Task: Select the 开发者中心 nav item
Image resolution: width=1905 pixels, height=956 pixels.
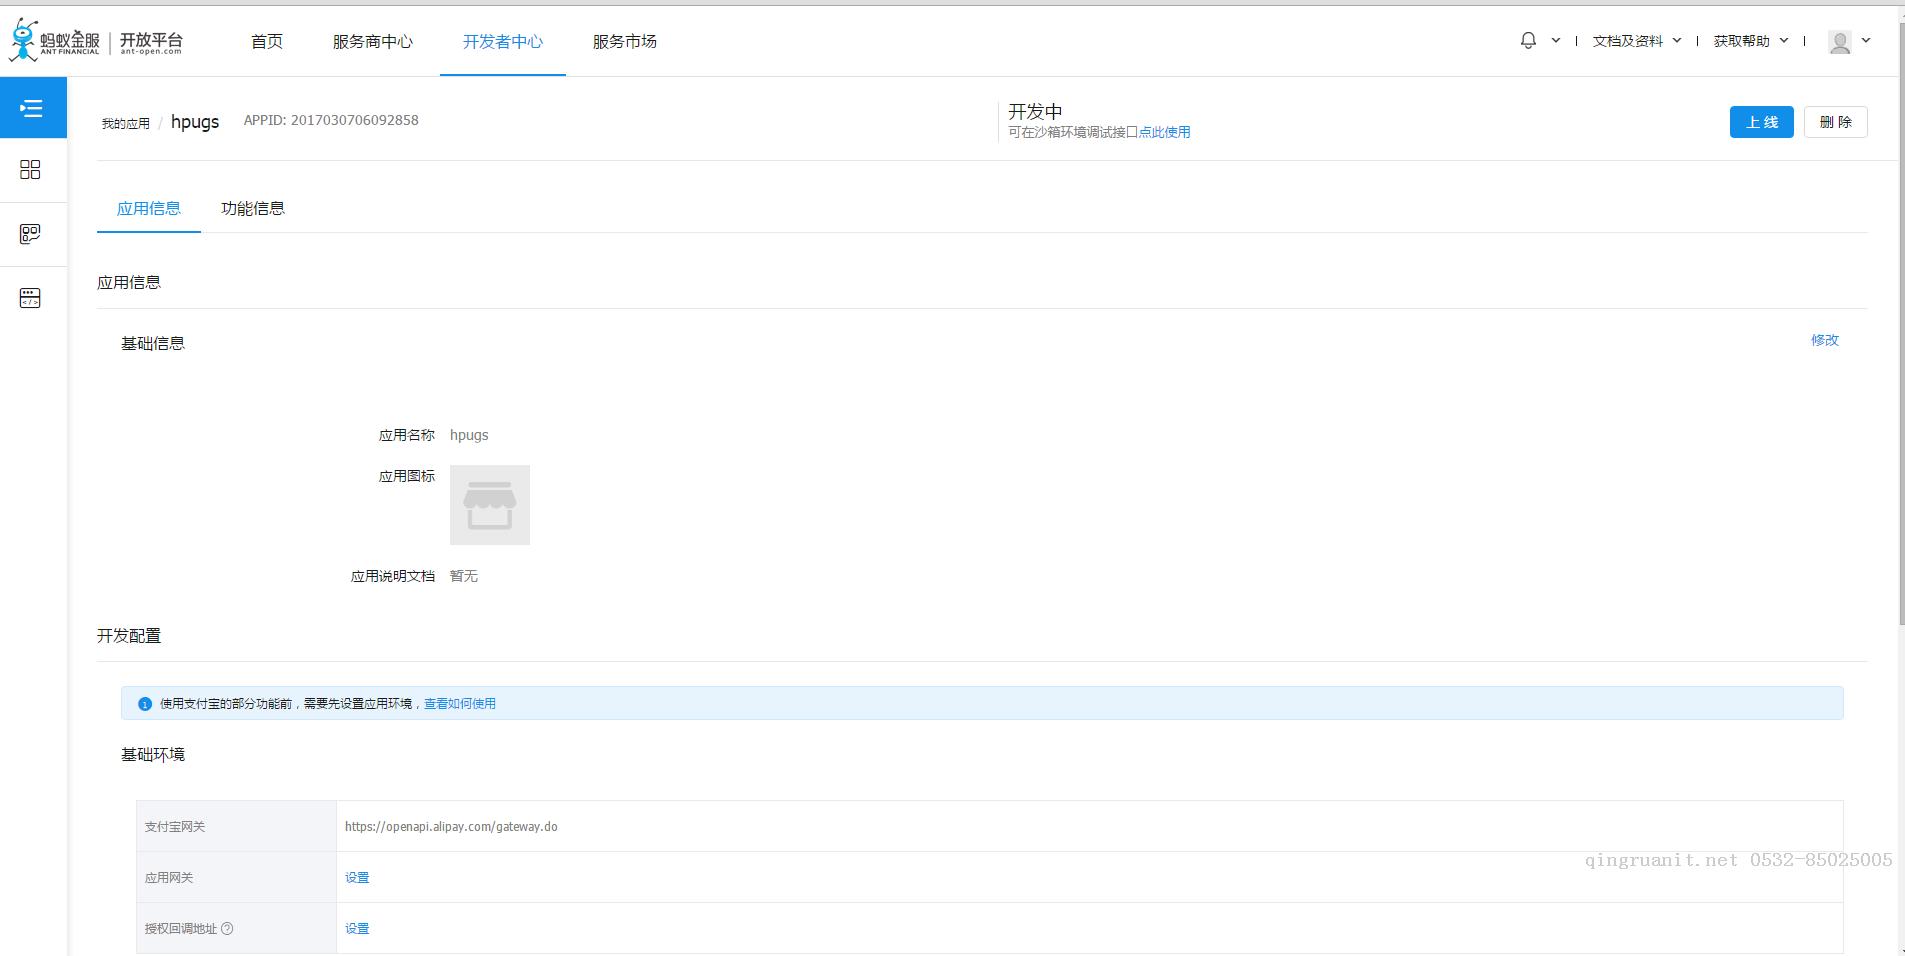Action: pyautogui.click(x=503, y=41)
